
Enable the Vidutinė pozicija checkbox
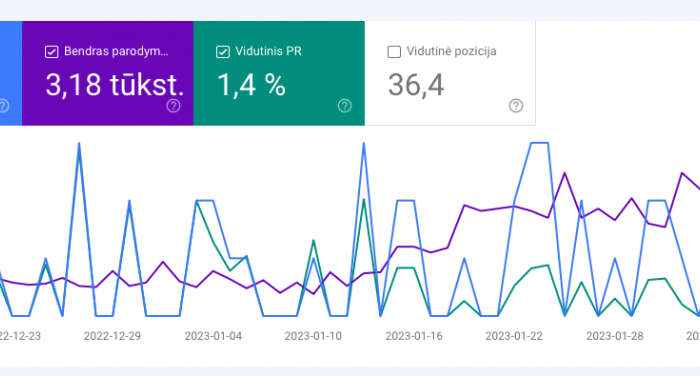(x=394, y=52)
